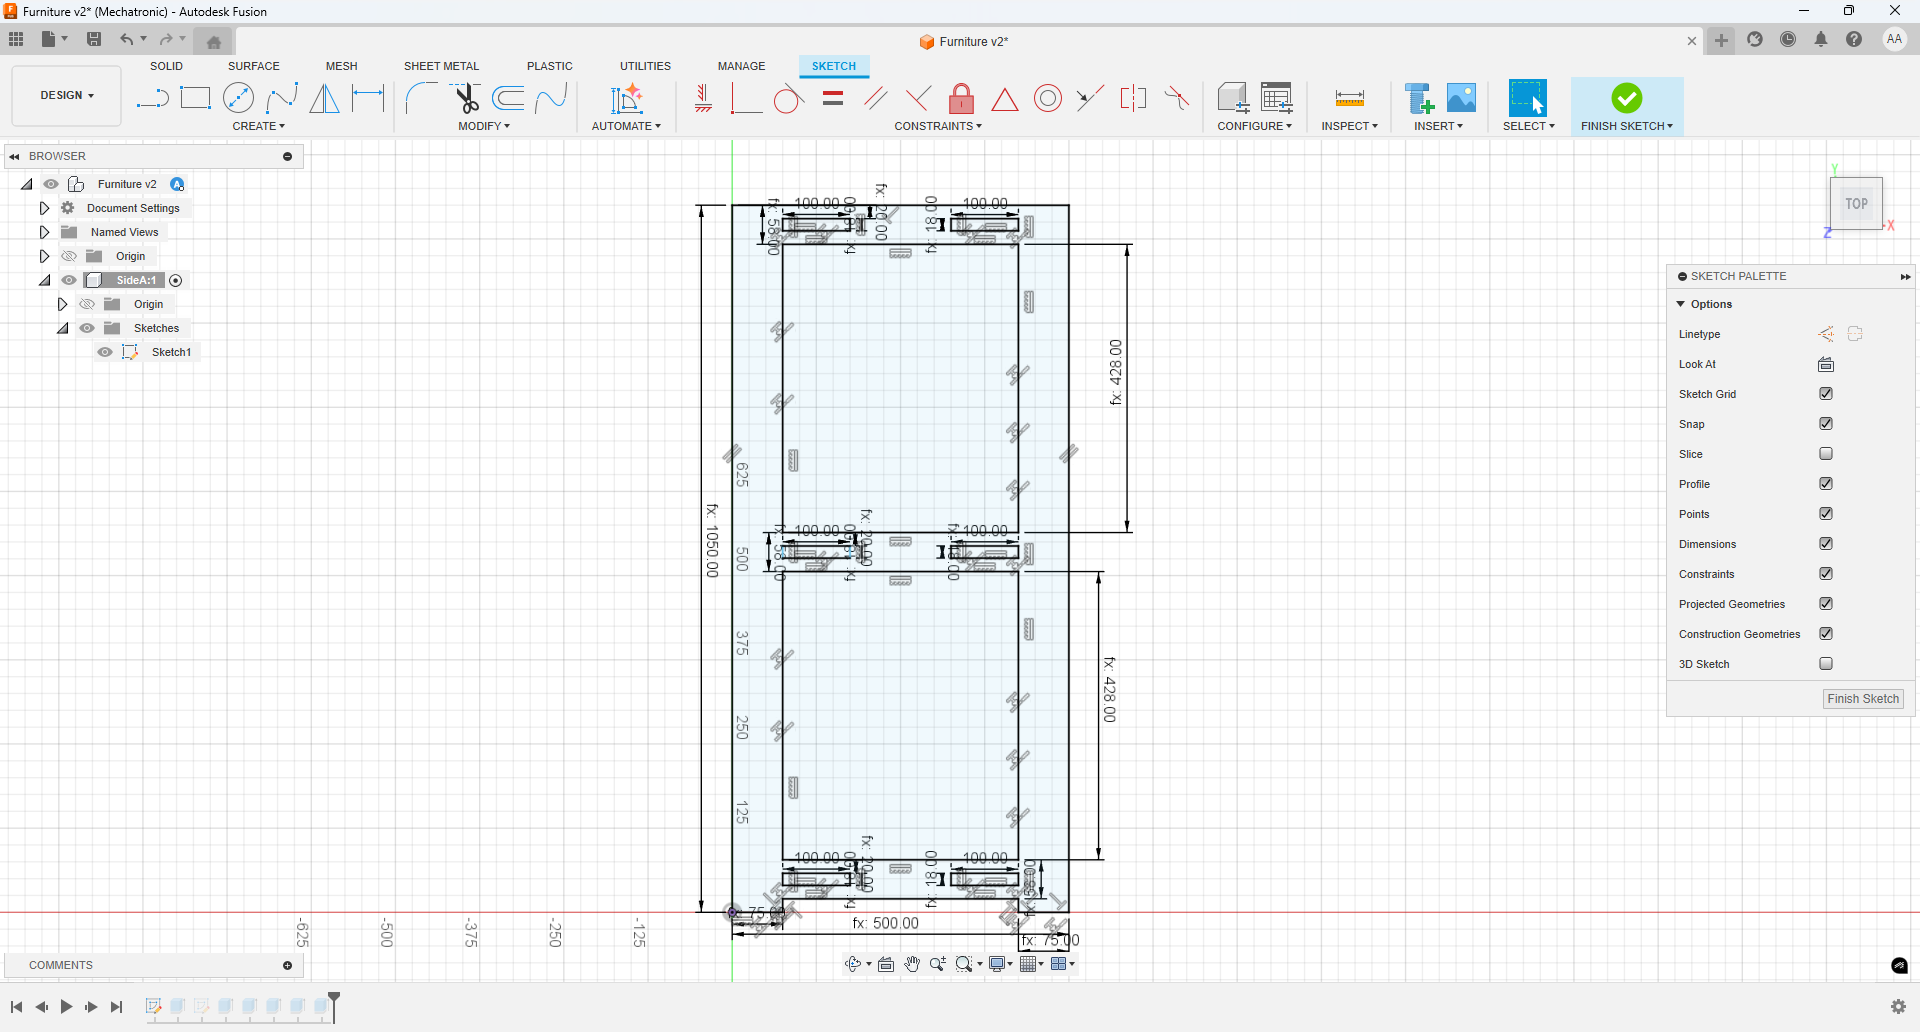Image resolution: width=1920 pixels, height=1032 pixels.
Task: Apply the Symmetry constraint
Action: tap(1133, 98)
